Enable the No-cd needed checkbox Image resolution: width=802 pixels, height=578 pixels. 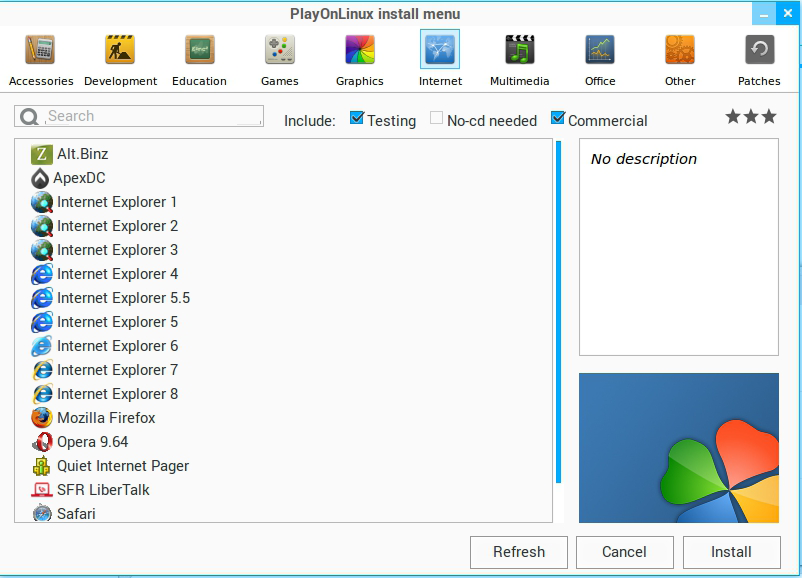click(436, 118)
